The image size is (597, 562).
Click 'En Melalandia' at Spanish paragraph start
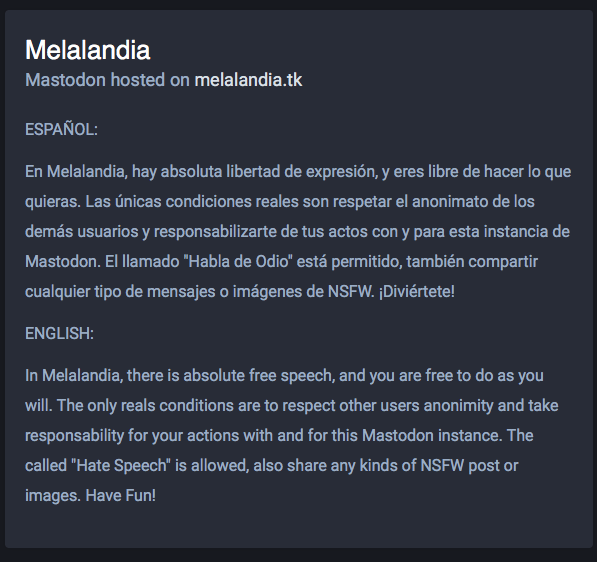click(x=75, y=171)
